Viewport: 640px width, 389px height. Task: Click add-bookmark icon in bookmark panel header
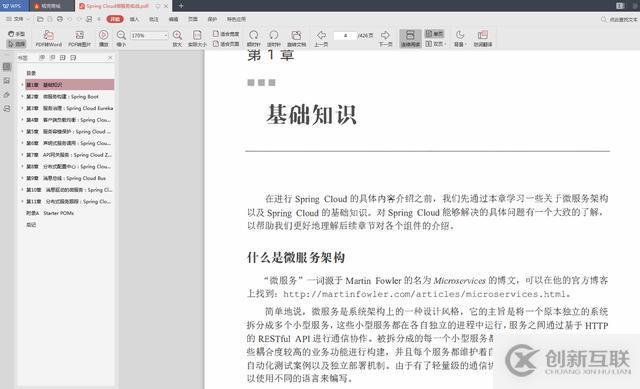[x=62, y=58]
